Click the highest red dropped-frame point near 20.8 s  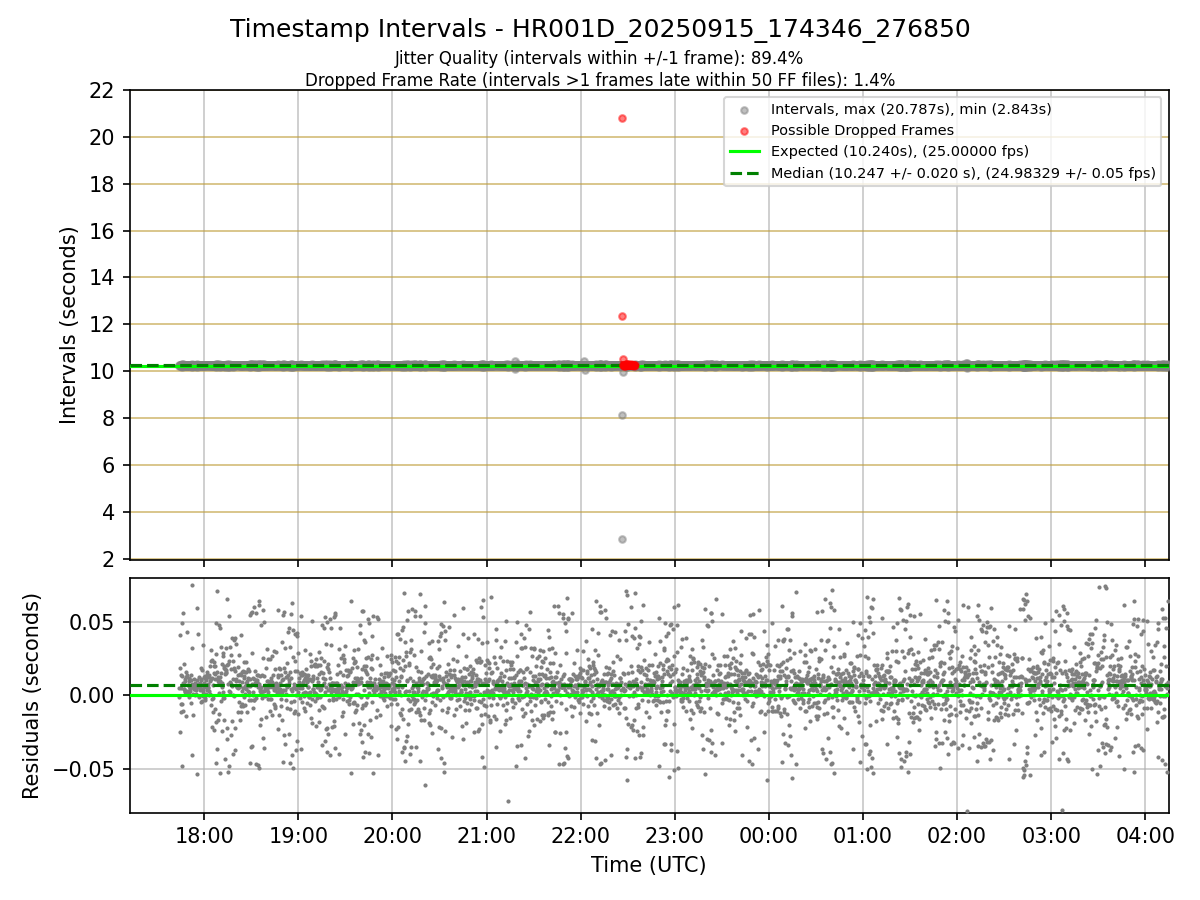(622, 118)
